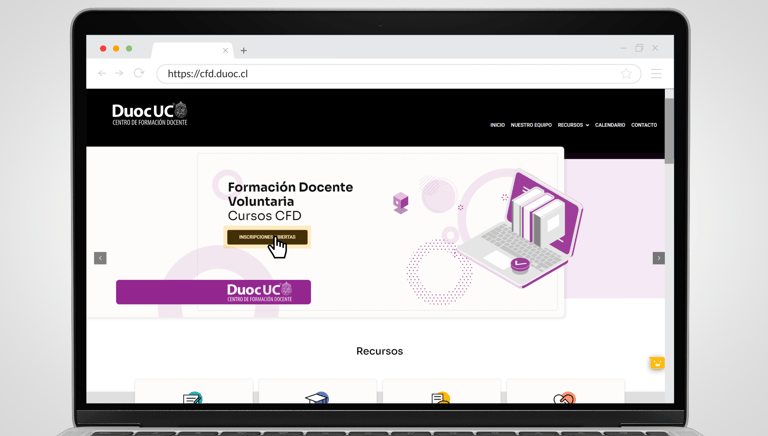
Task: Go back with browser back arrow
Action: tap(102, 73)
